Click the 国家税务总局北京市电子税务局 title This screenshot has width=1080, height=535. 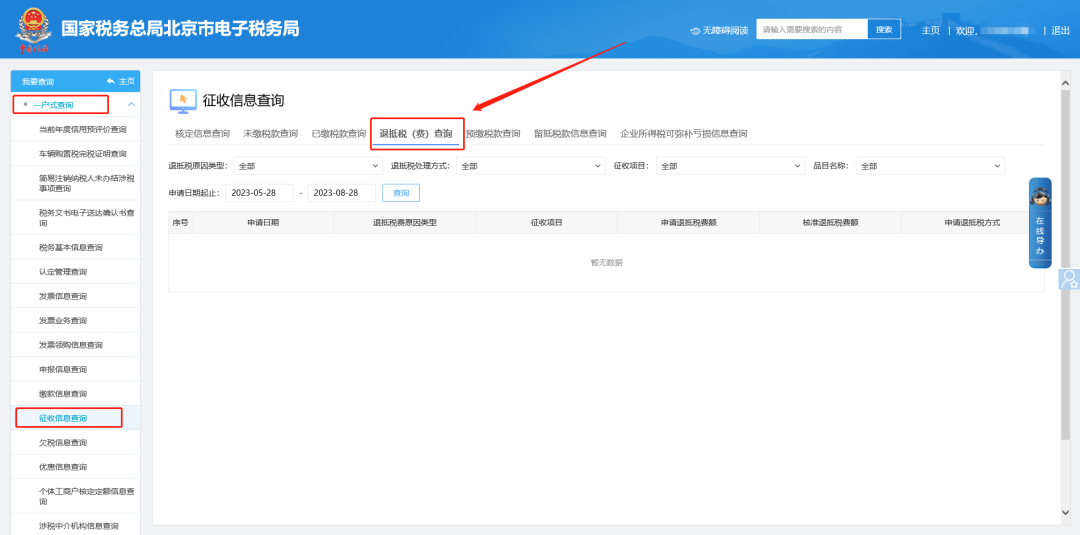(x=180, y=29)
